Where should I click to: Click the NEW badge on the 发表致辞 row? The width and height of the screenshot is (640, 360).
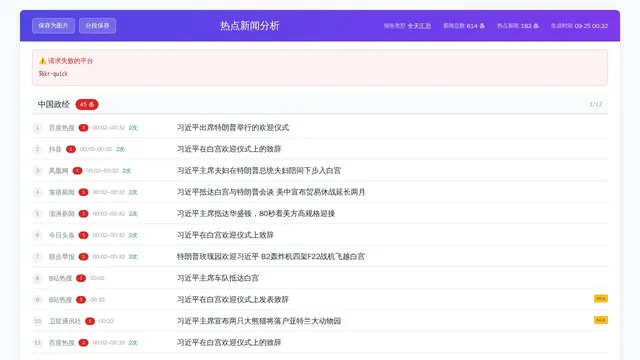click(601, 299)
